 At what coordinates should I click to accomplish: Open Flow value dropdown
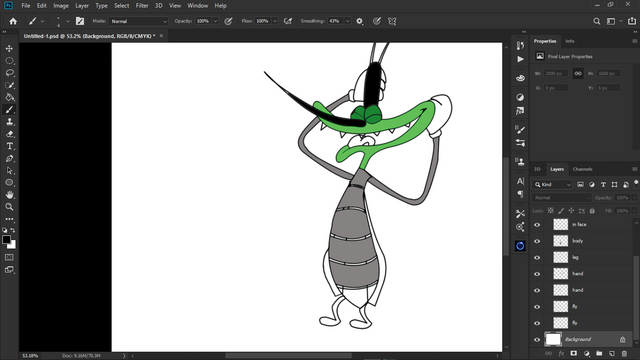[275, 21]
